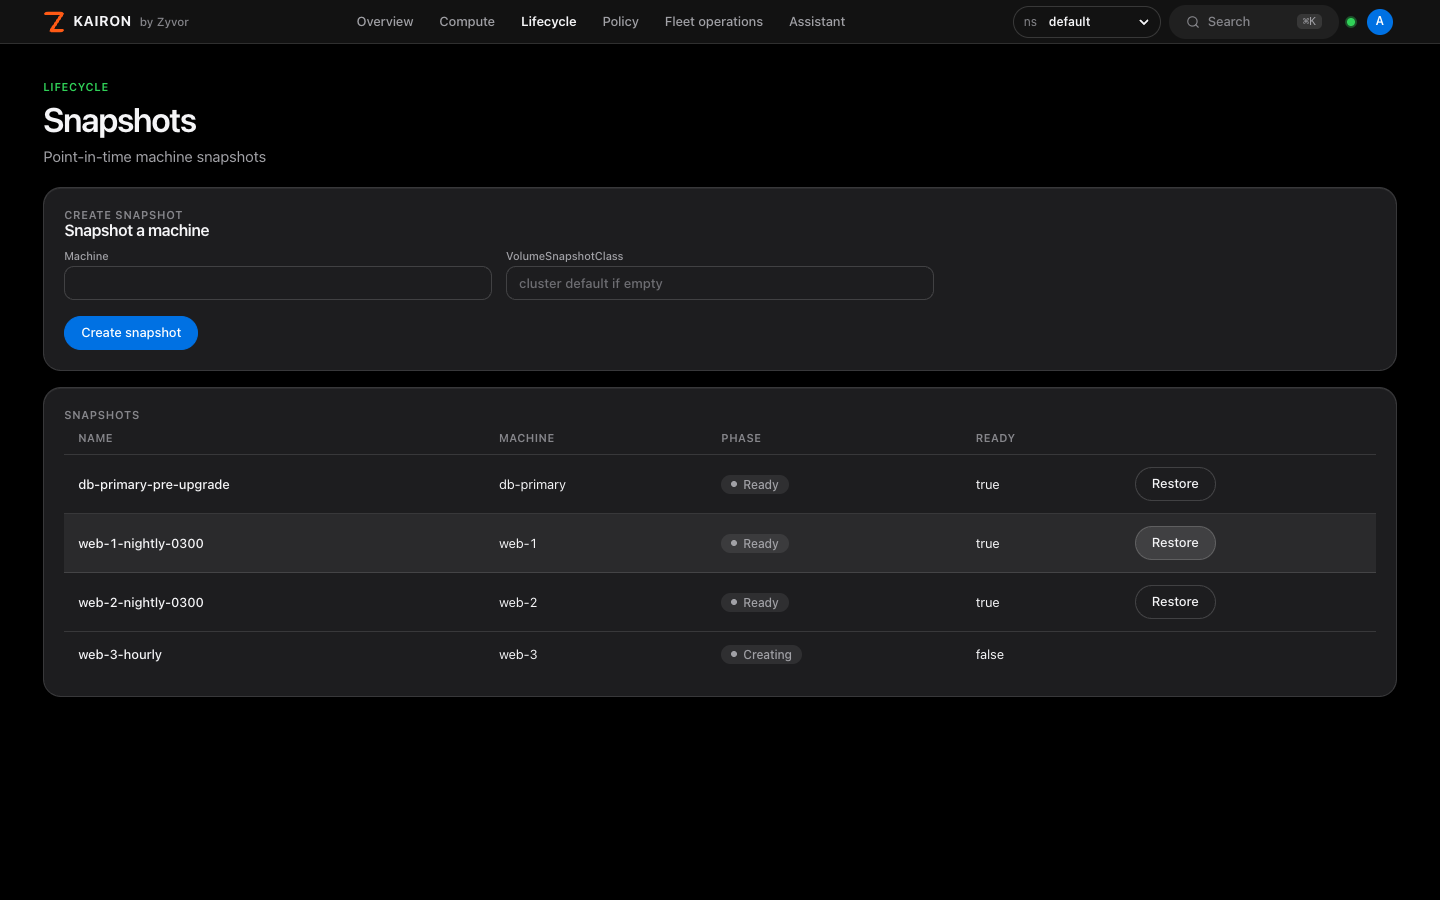Screen dimensions: 1440x900
Task: Open the user avatar A menu
Action: coord(1380,22)
